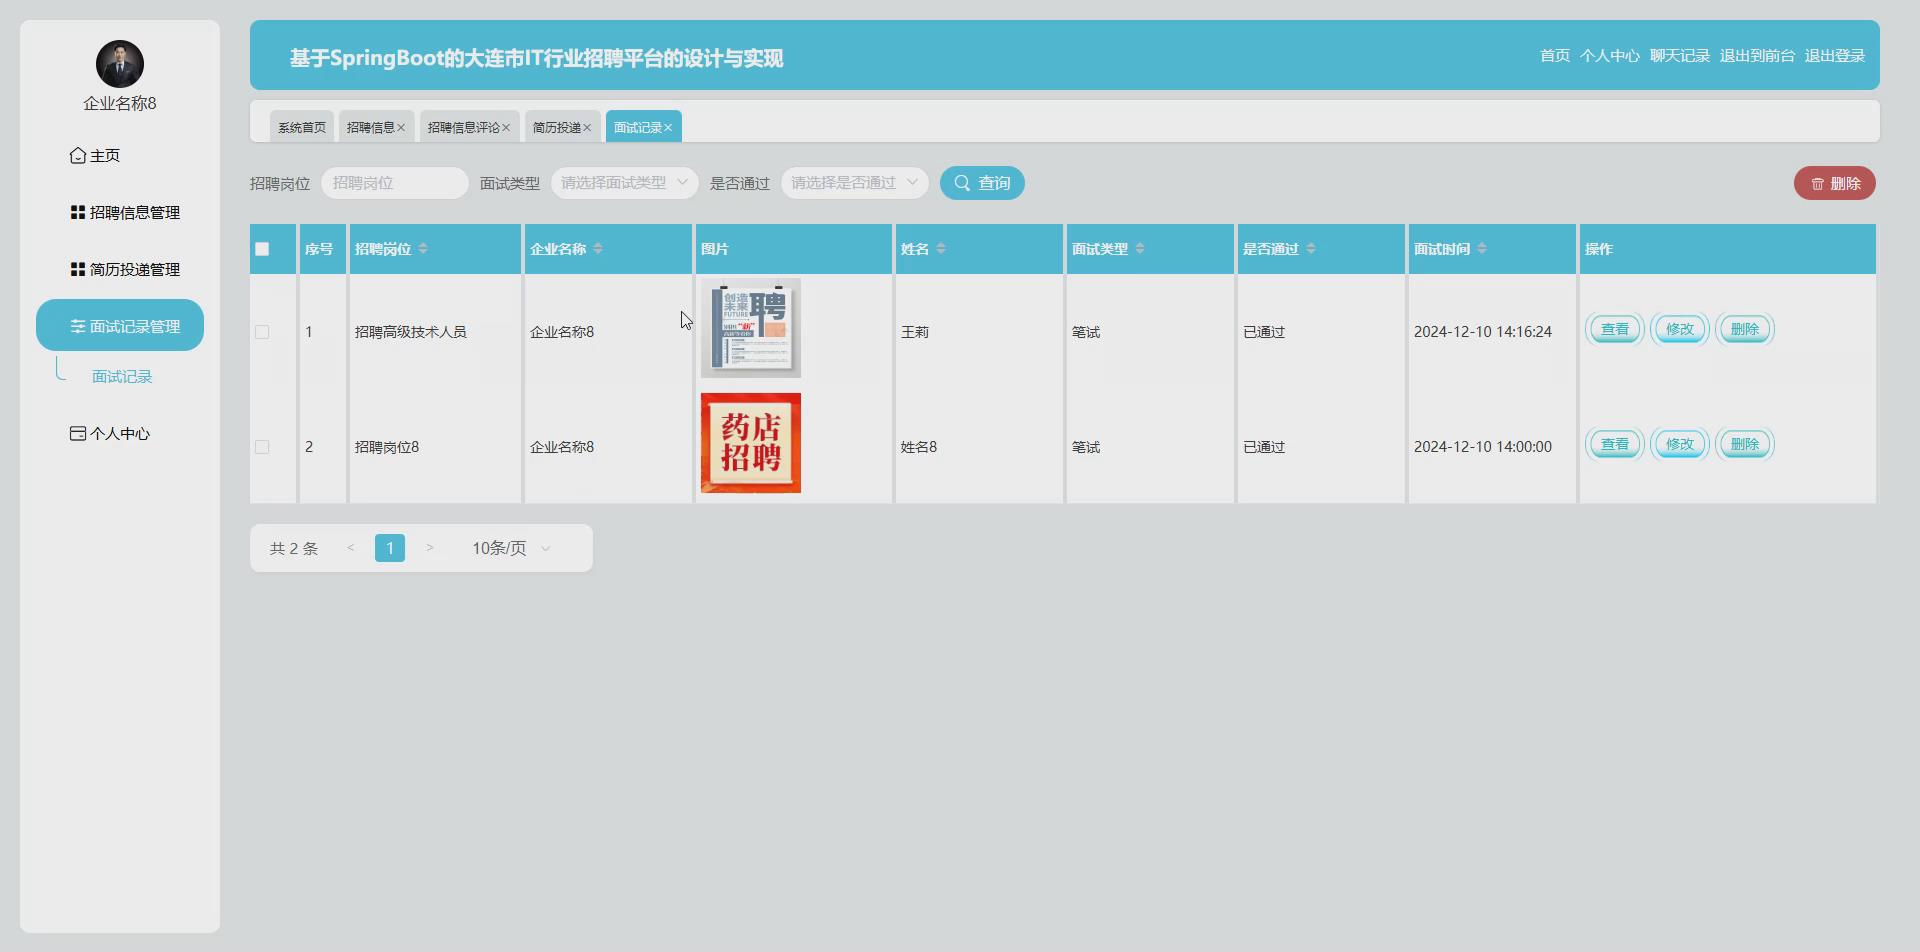The image size is (1920, 952).
Task: Open 主页 home in sidebar
Action: (x=95, y=155)
